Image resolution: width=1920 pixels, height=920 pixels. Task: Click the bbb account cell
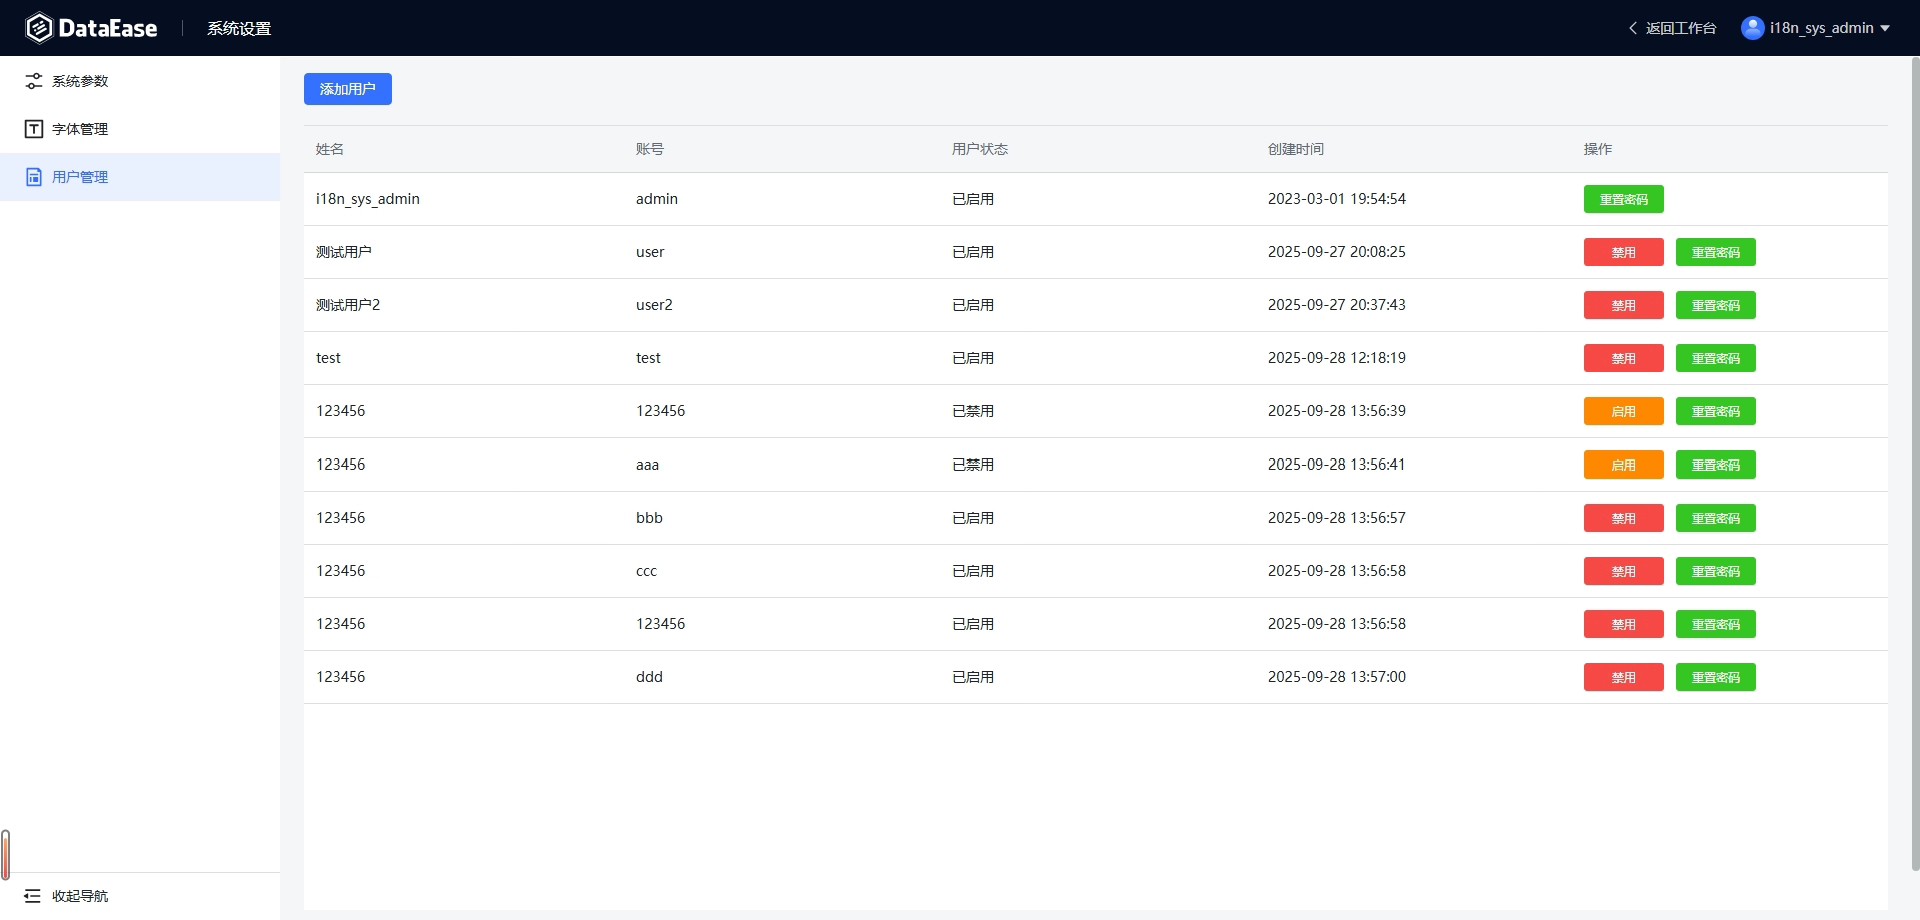pyautogui.click(x=649, y=518)
